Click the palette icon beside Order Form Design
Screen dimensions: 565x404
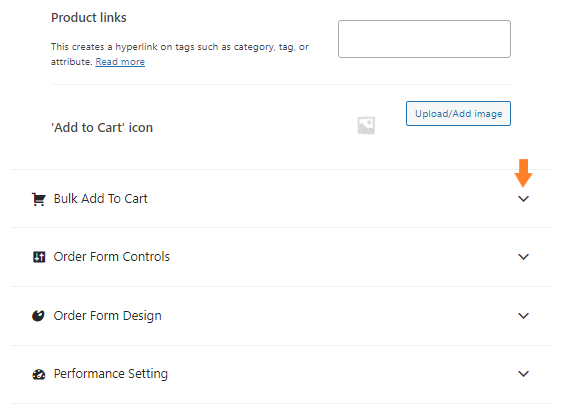(x=38, y=316)
